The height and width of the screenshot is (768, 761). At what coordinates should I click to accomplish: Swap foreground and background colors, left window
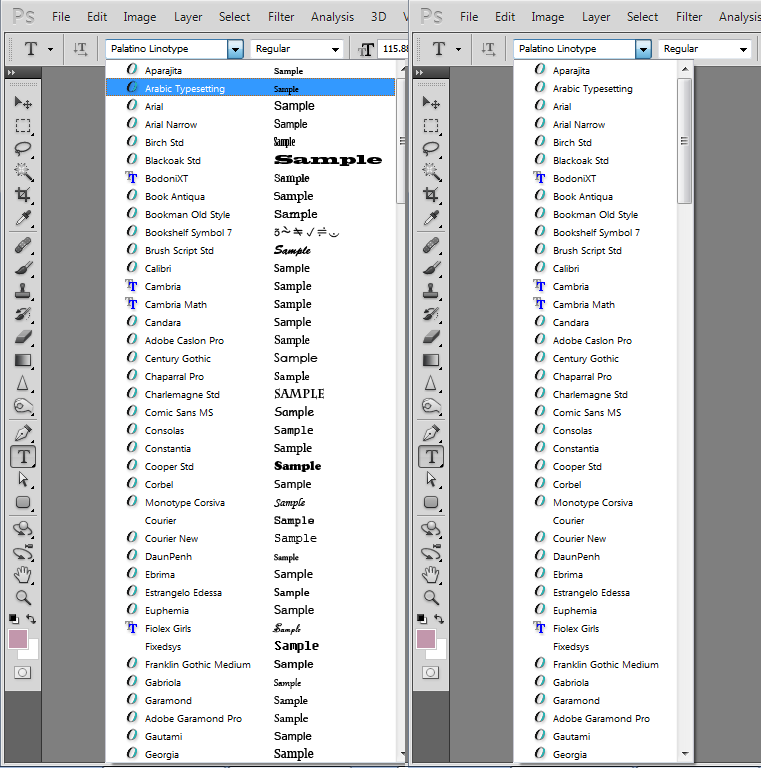tap(31, 619)
